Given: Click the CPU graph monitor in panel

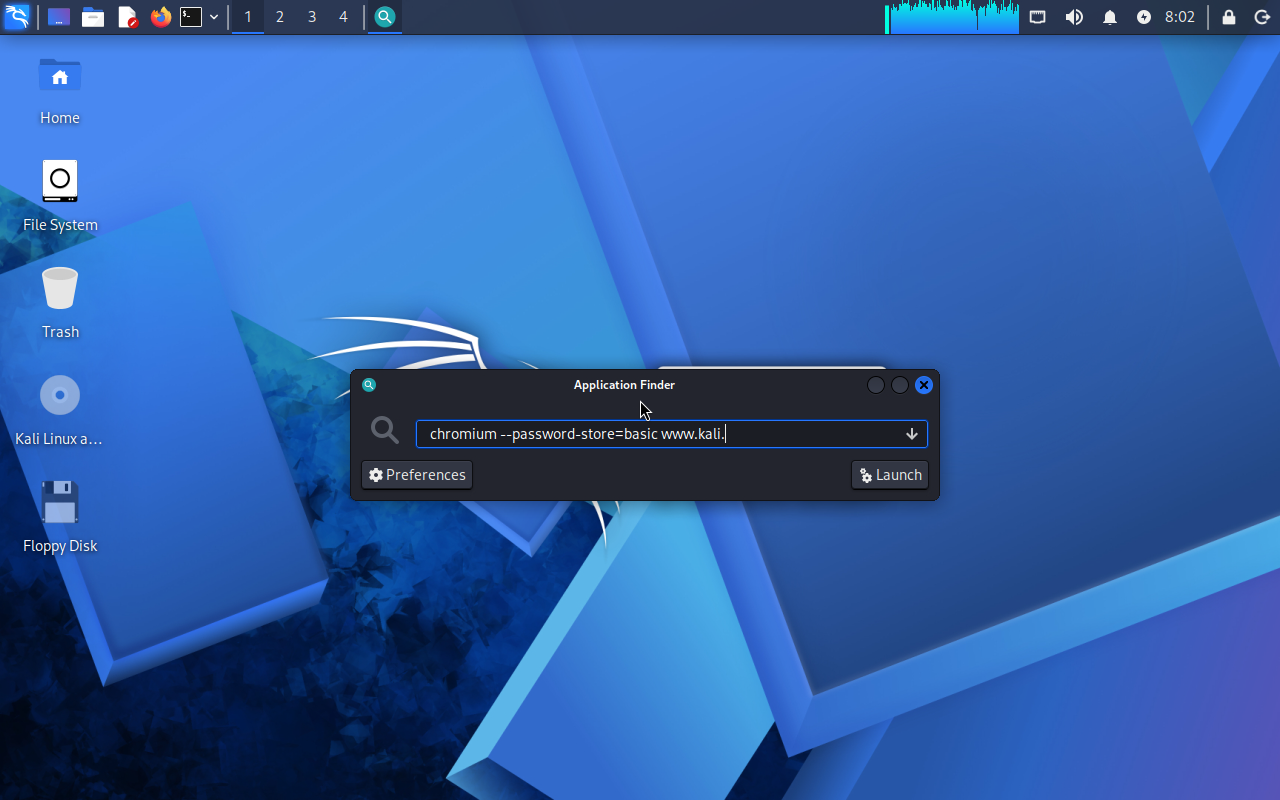Looking at the screenshot, I should (952, 17).
